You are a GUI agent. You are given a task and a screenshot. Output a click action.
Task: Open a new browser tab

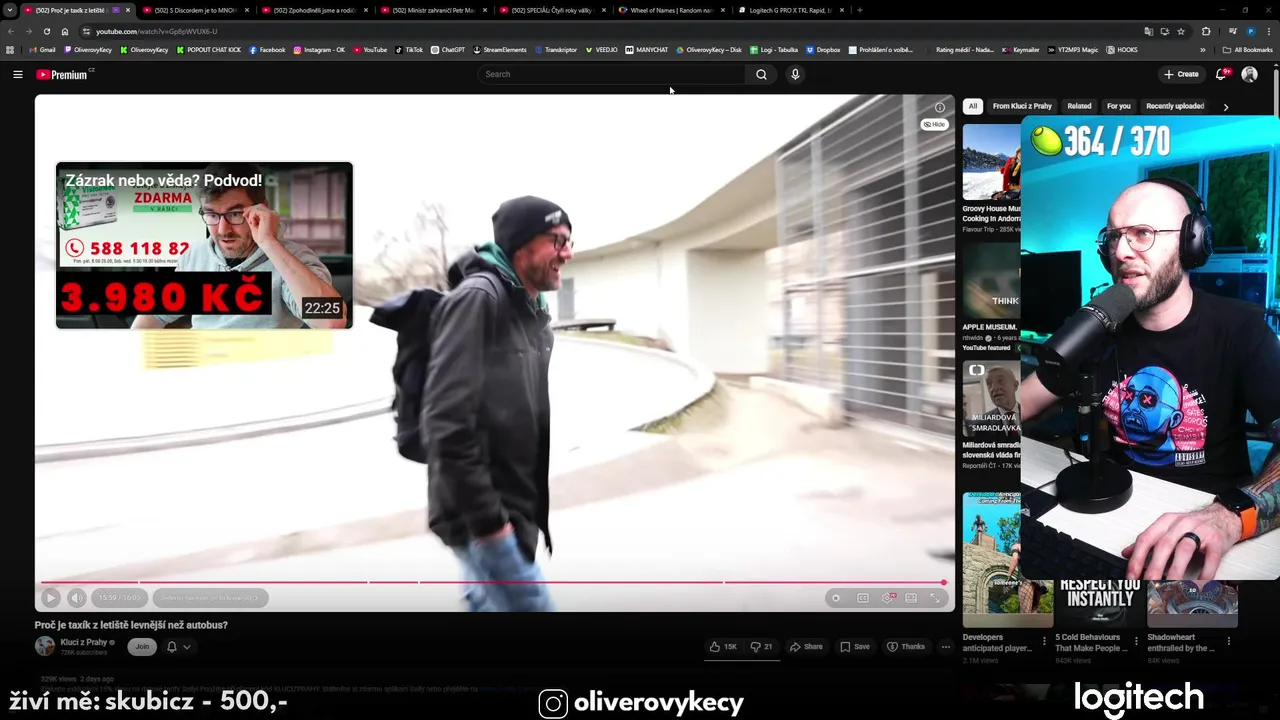coord(859,10)
